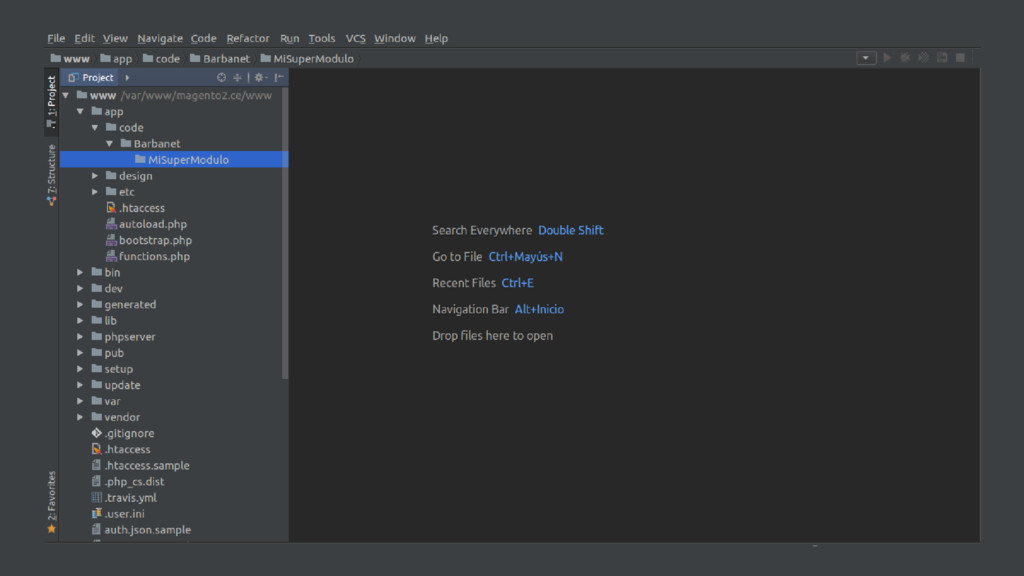Open the run configuration dropdown
The height and width of the screenshot is (576, 1024).
coord(866,57)
